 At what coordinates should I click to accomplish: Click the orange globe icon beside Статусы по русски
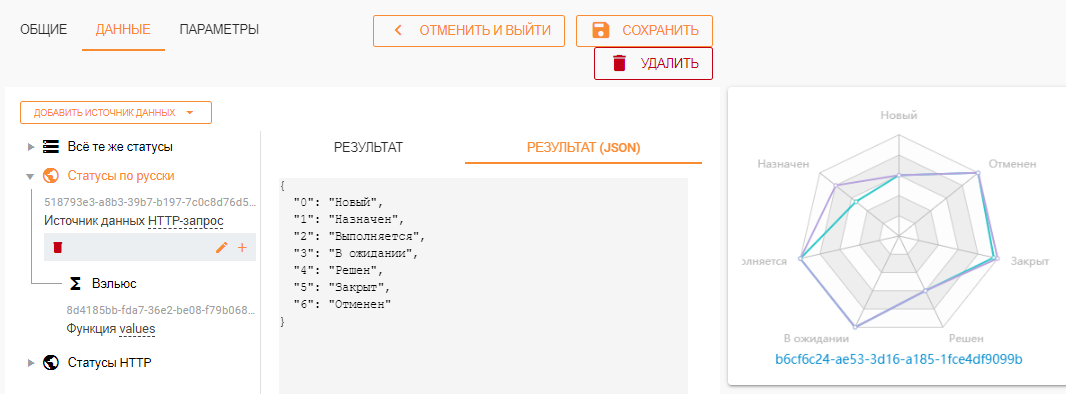pyautogui.click(x=50, y=176)
